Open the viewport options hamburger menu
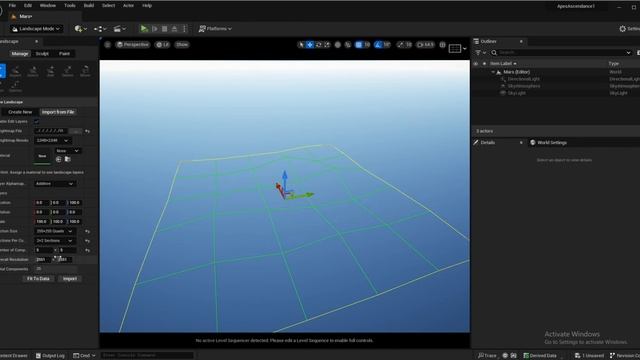Screen dimensions: 640x360 (x=107, y=44)
